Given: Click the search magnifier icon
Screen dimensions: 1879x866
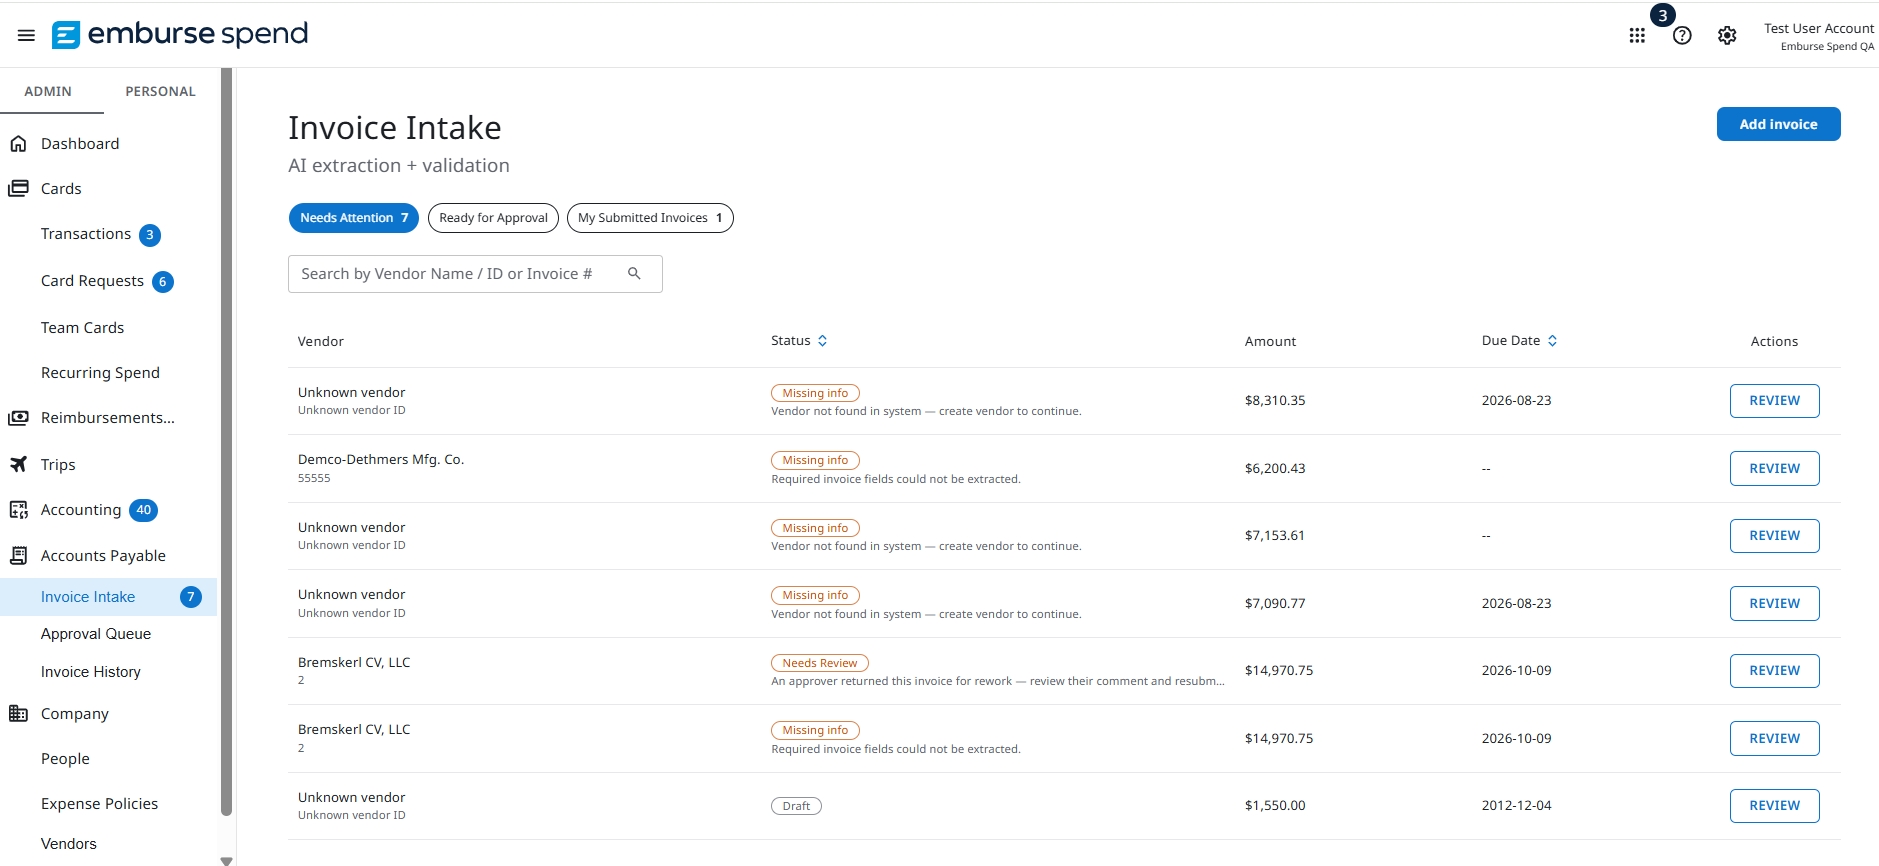Looking at the screenshot, I should click(x=634, y=273).
